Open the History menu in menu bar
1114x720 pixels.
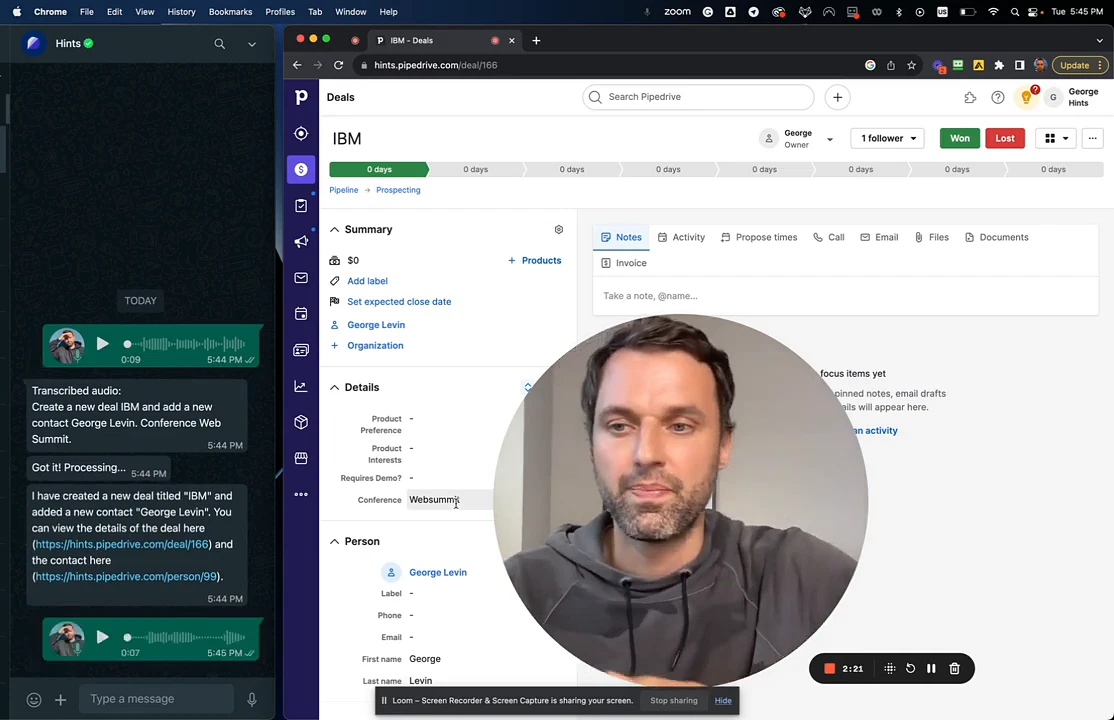[x=181, y=12]
